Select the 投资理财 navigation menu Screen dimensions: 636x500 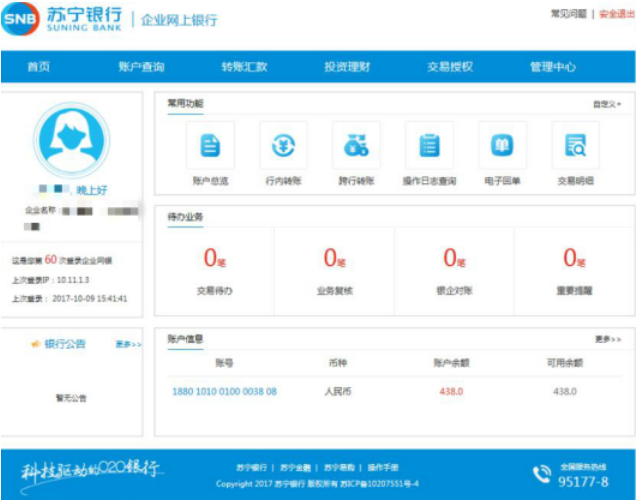pyautogui.click(x=347, y=67)
